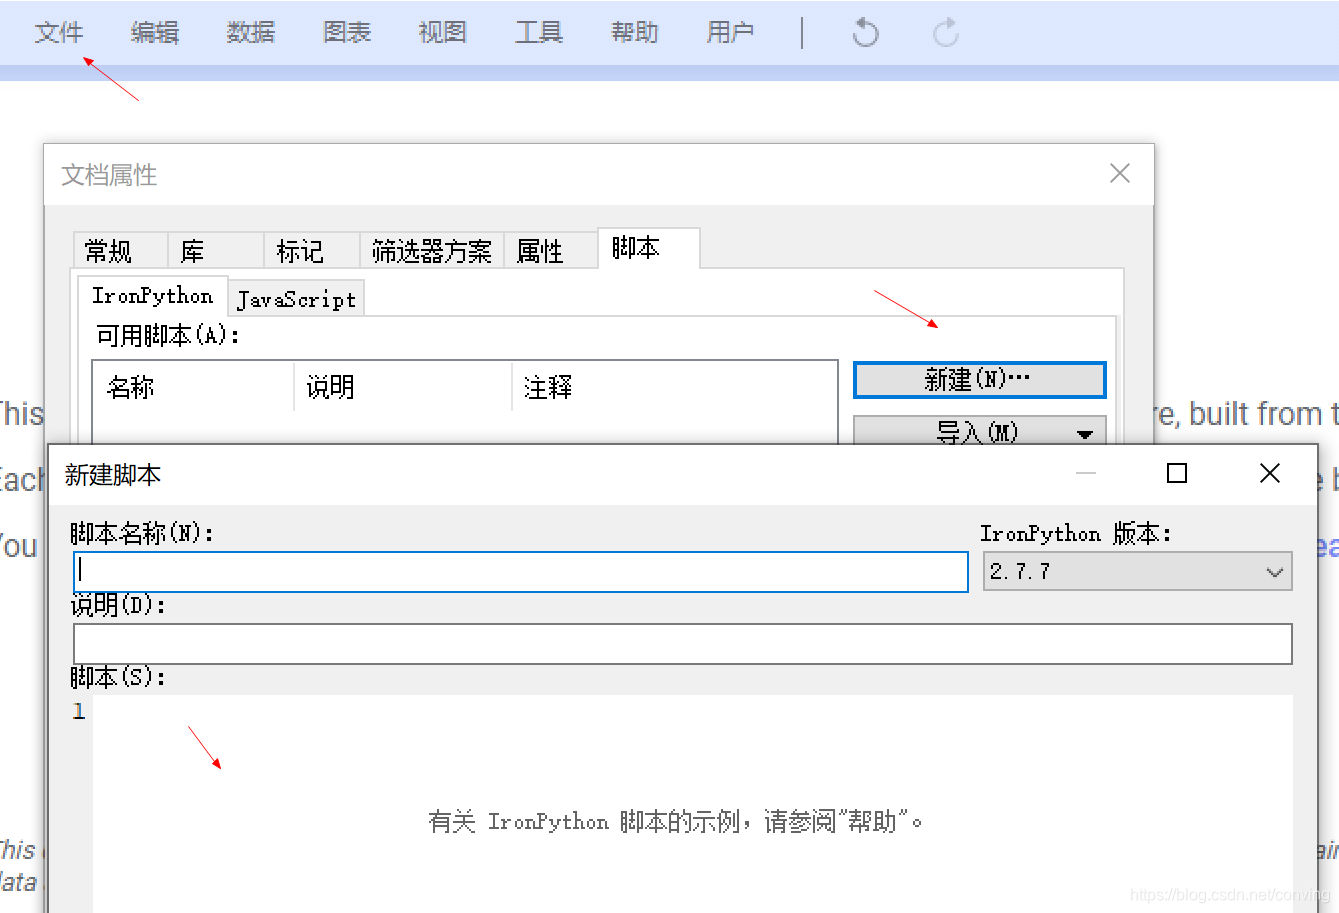Open the 数据 menu
The height and width of the screenshot is (913, 1339).
pos(250,32)
